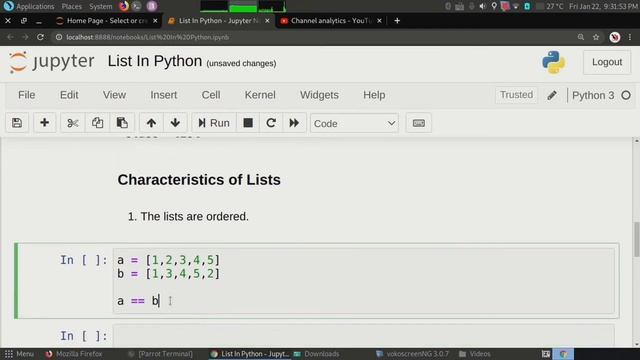Open the Cell menu
Viewport: 640px width, 360px height.
211,95
